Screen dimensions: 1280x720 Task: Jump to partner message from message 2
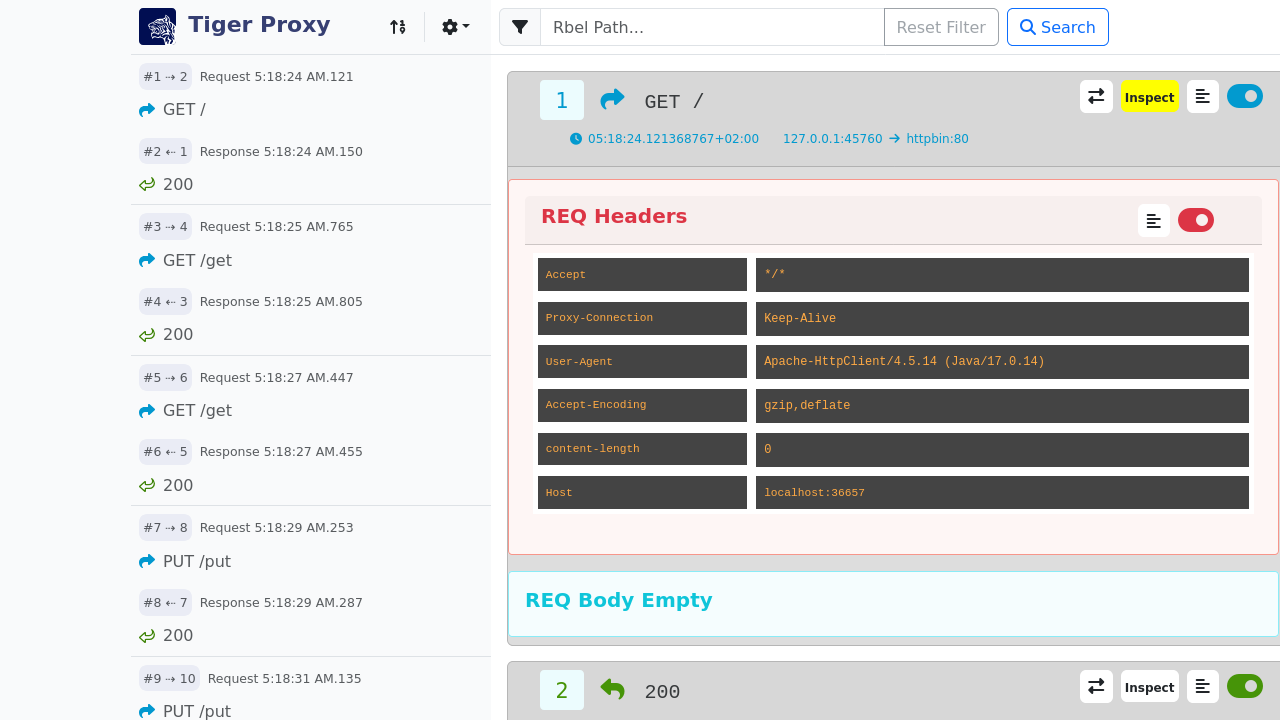click(x=1096, y=687)
